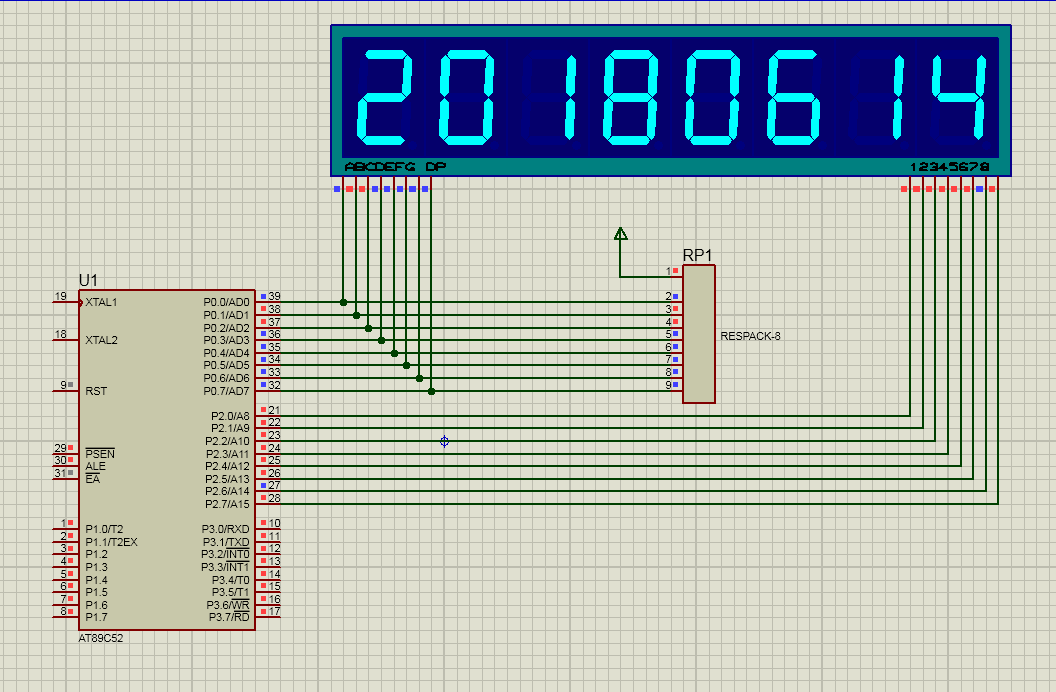The height and width of the screenshot is (692, 1056).
Task: Click the P2.5/A13 pin label
Action: coord(228,479)
